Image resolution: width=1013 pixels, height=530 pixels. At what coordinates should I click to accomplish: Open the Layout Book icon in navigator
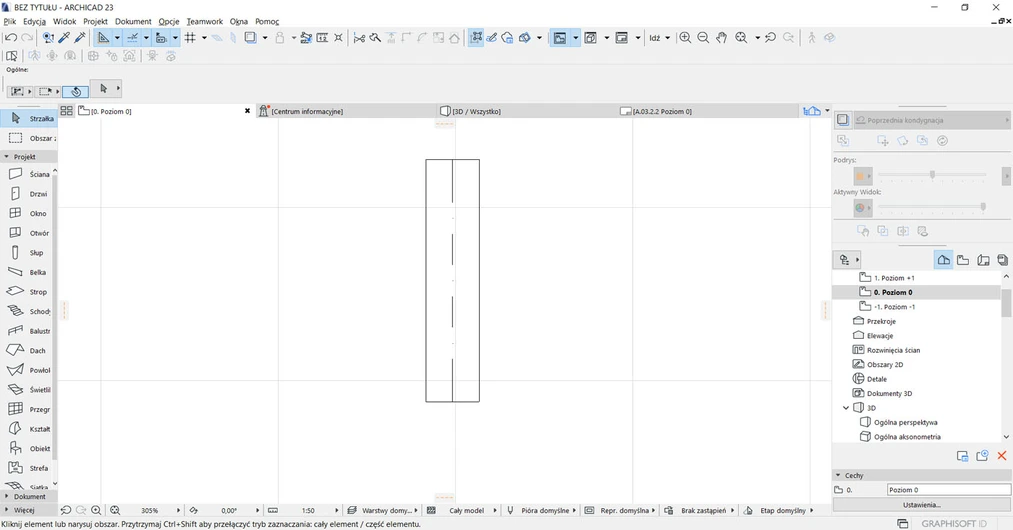(983, 260)
